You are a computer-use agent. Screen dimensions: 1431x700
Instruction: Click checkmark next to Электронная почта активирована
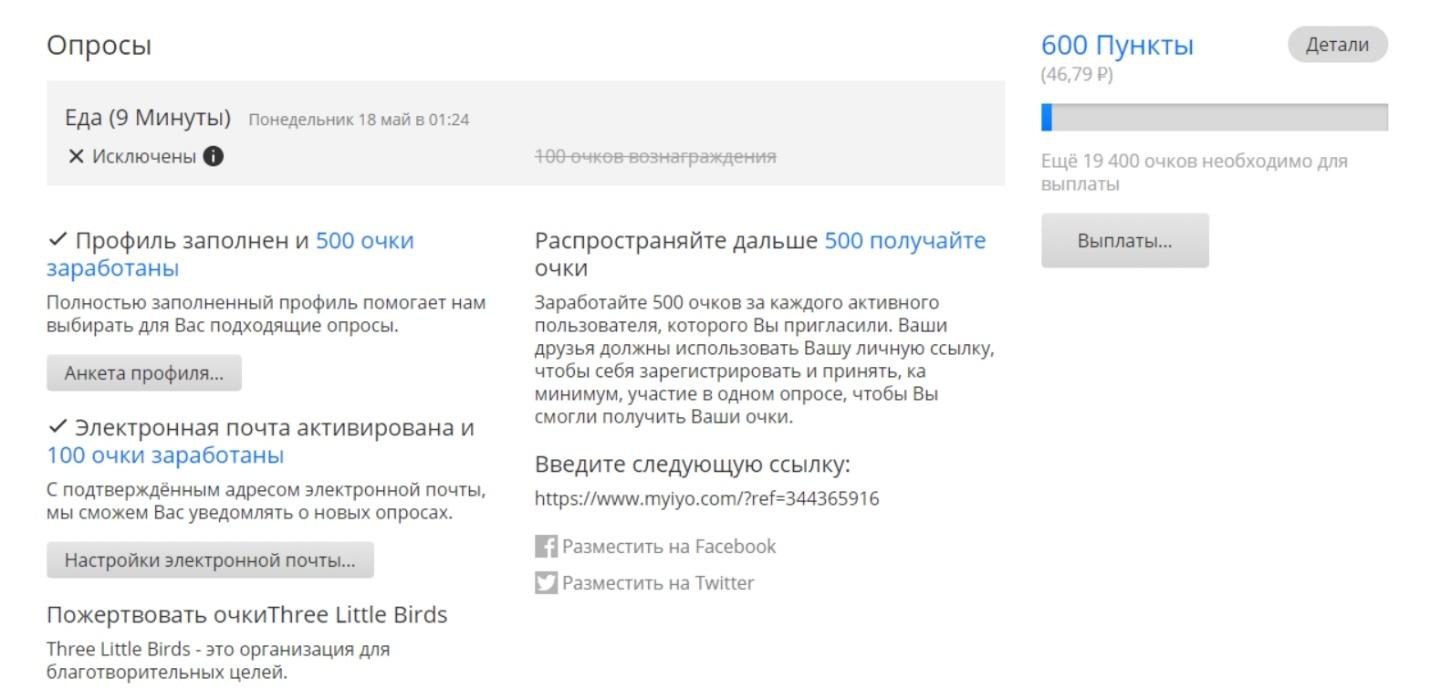pos(57,428)
